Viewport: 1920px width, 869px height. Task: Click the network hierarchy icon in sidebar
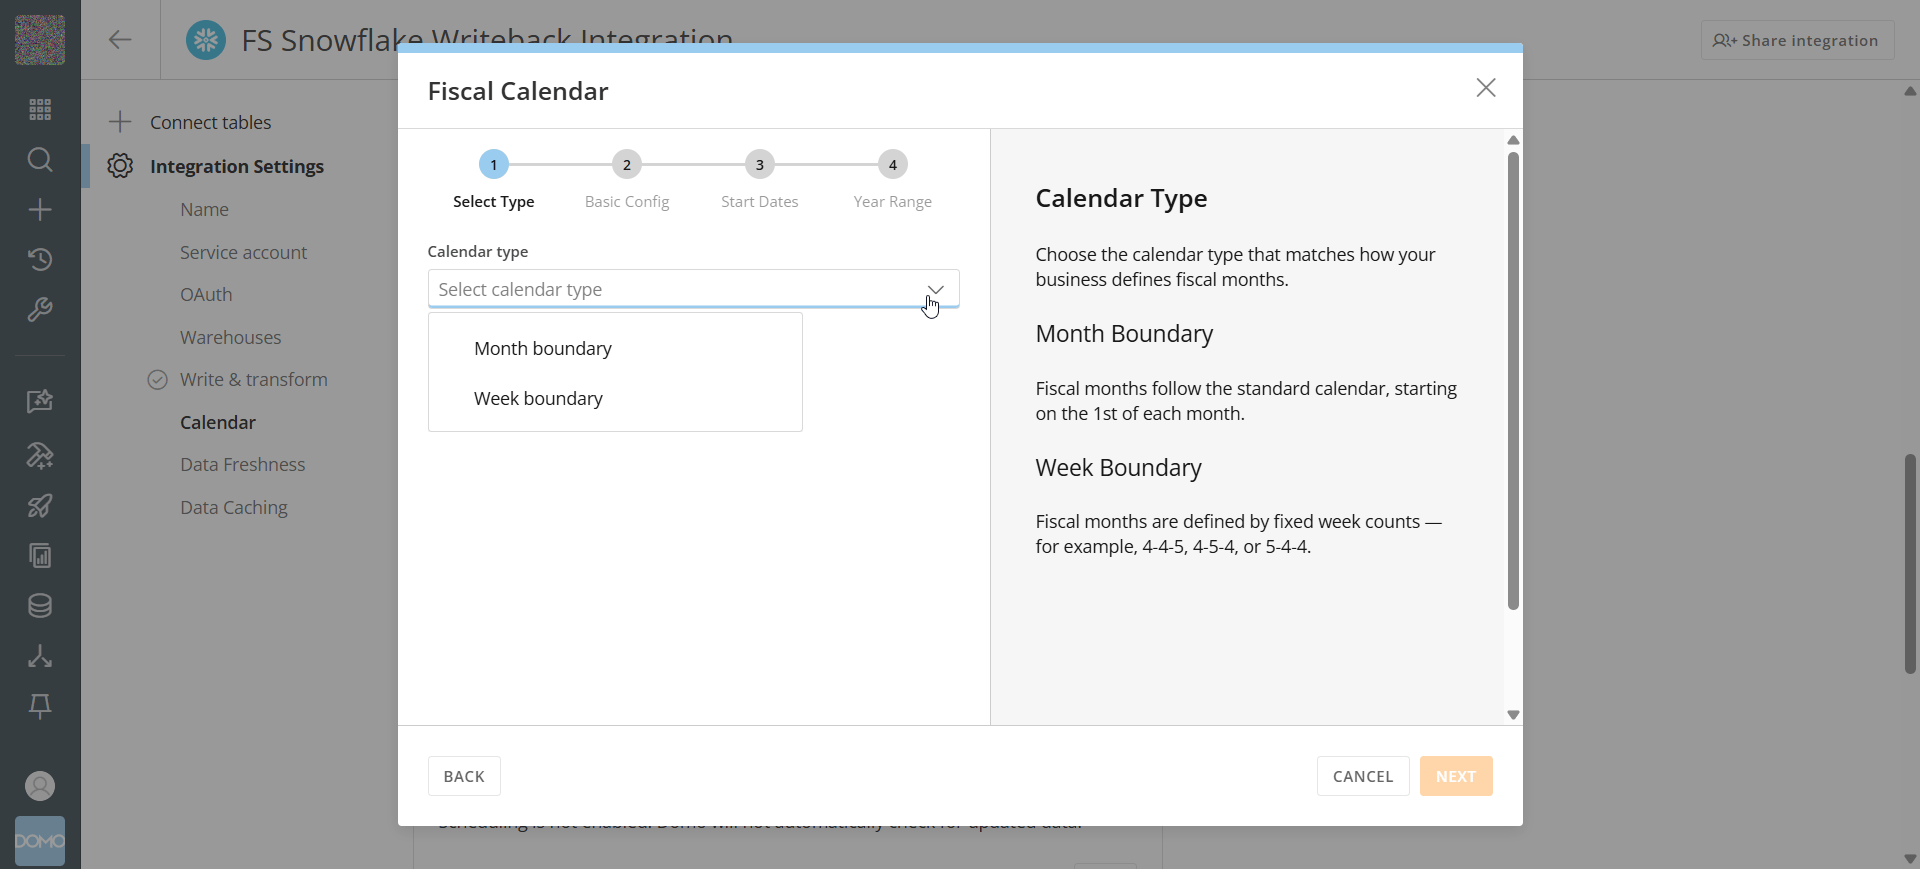coord(40,656)
